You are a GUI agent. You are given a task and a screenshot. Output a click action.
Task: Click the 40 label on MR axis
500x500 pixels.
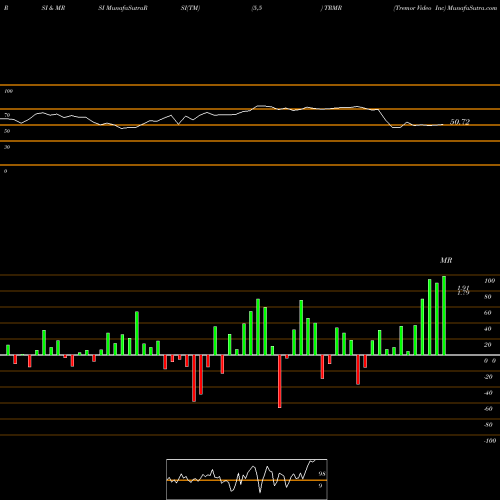[x=488, y=329]
